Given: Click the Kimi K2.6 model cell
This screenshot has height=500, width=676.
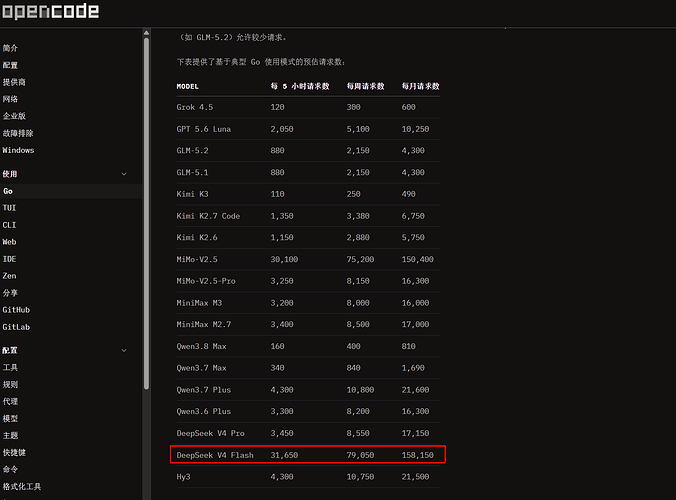Looking at the screenshot, I should (x=197, y=238).
